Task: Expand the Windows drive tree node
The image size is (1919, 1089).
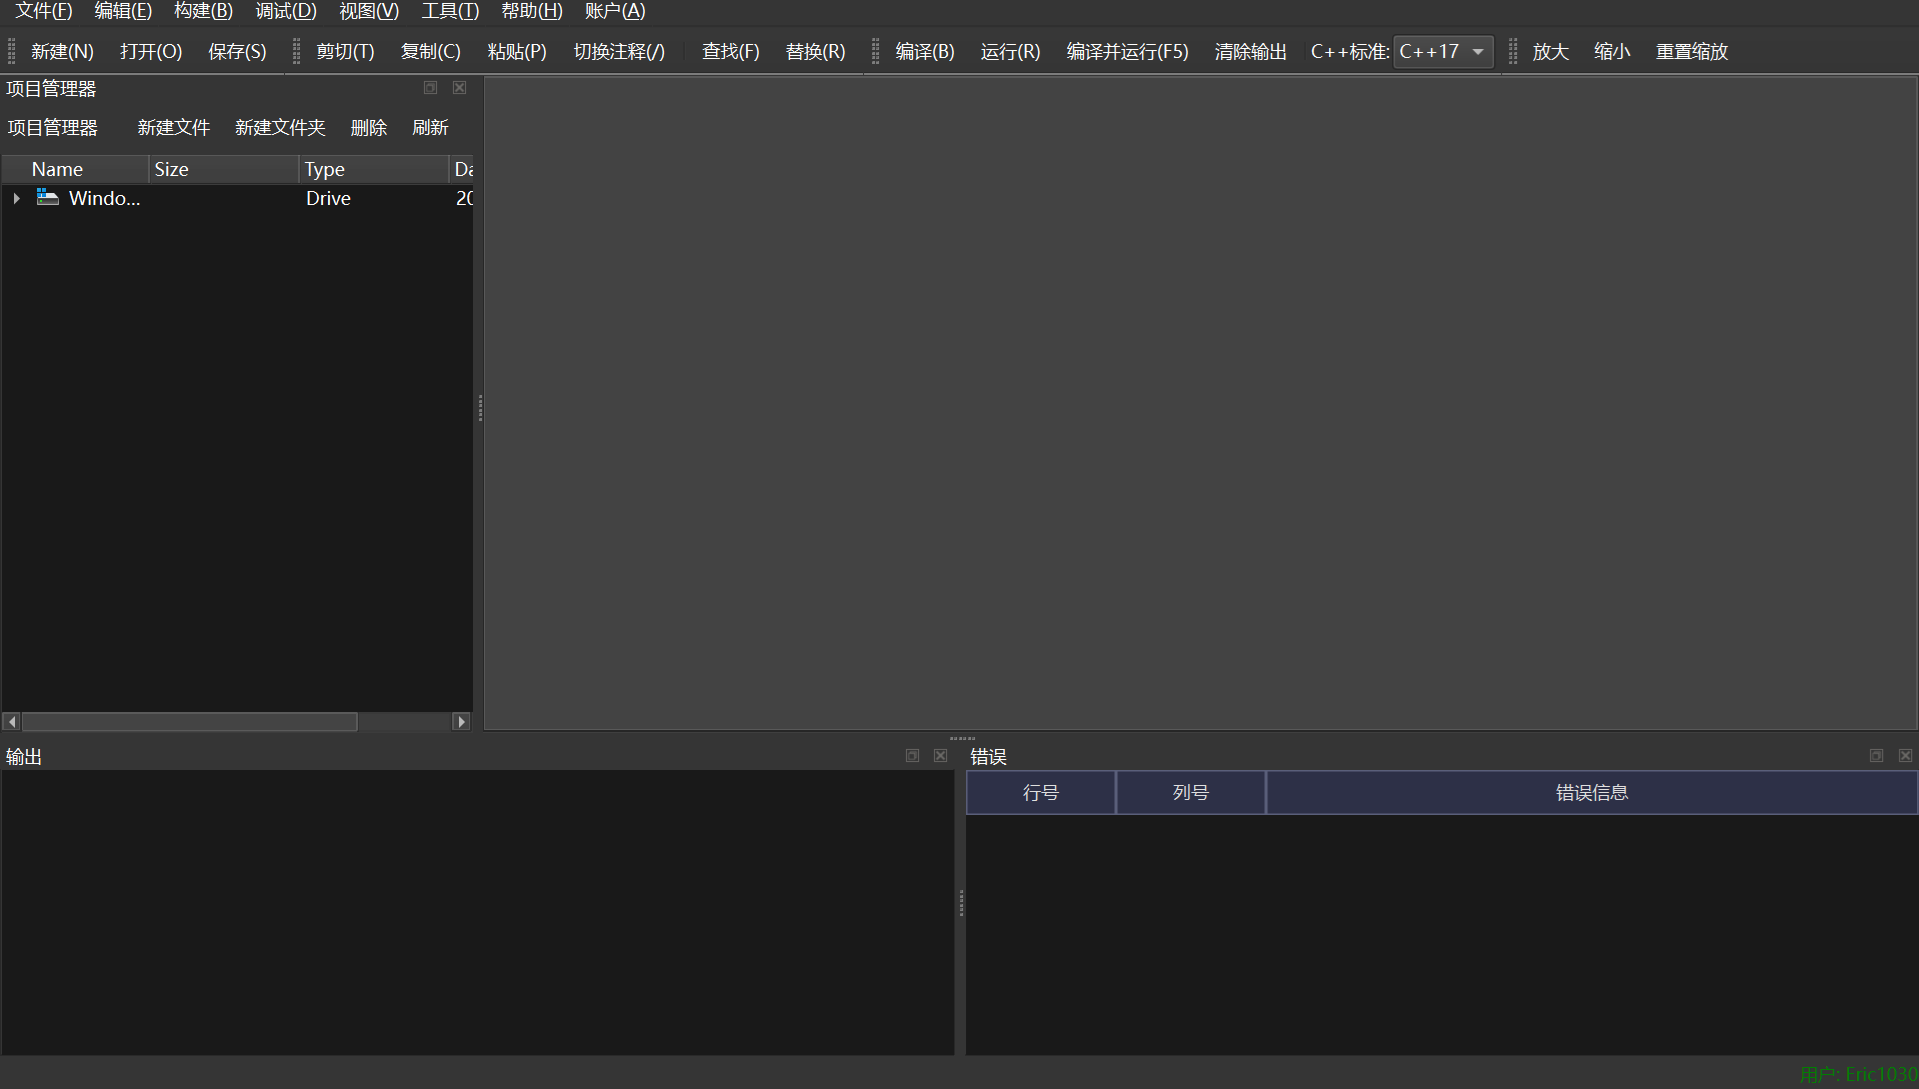Action: tap(17, 199)
